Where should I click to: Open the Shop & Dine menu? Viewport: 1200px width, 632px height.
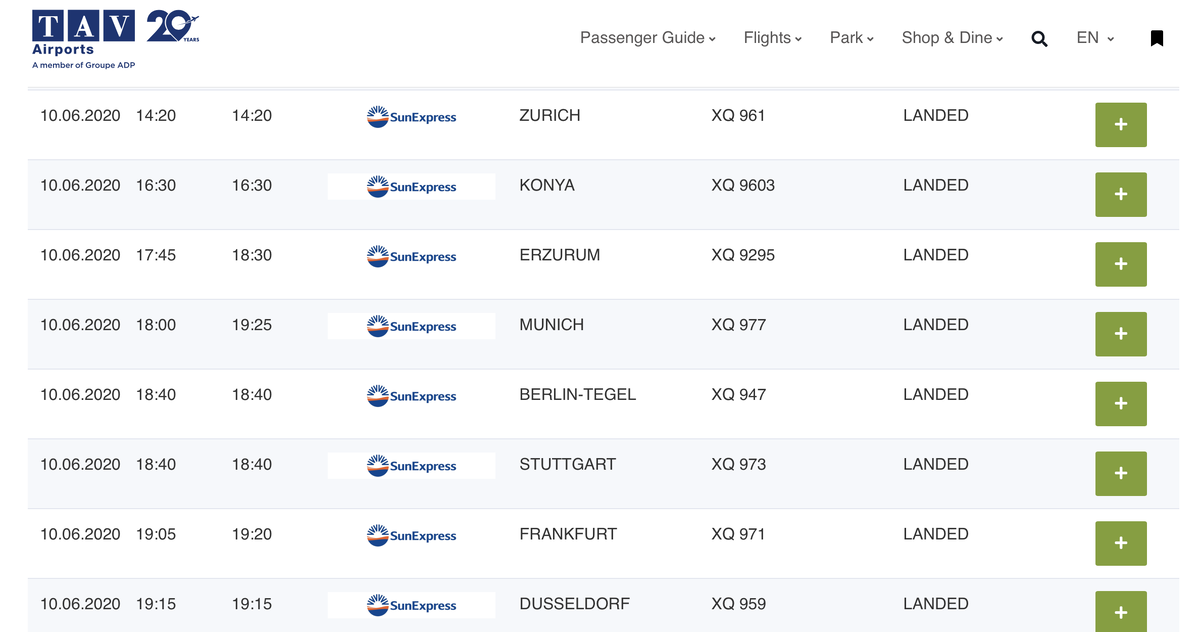pyautogui.click(x=952, y=38)
